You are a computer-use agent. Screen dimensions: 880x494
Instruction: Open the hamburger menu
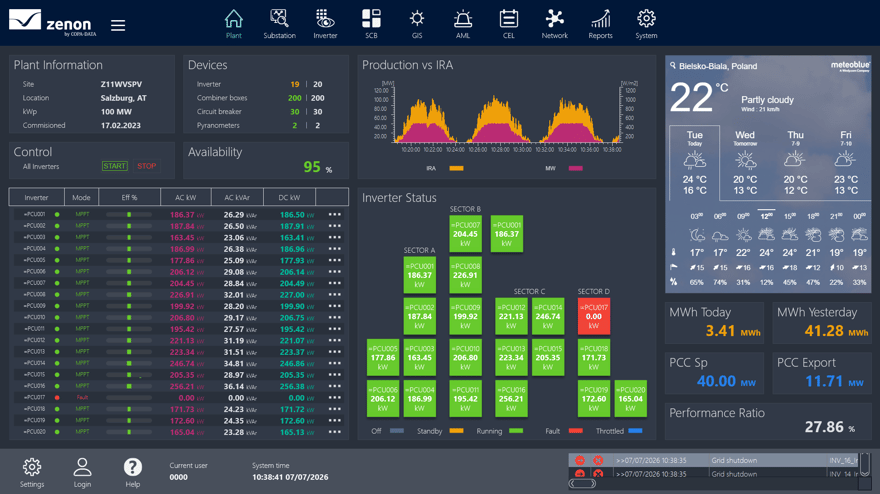coord(118,25)
